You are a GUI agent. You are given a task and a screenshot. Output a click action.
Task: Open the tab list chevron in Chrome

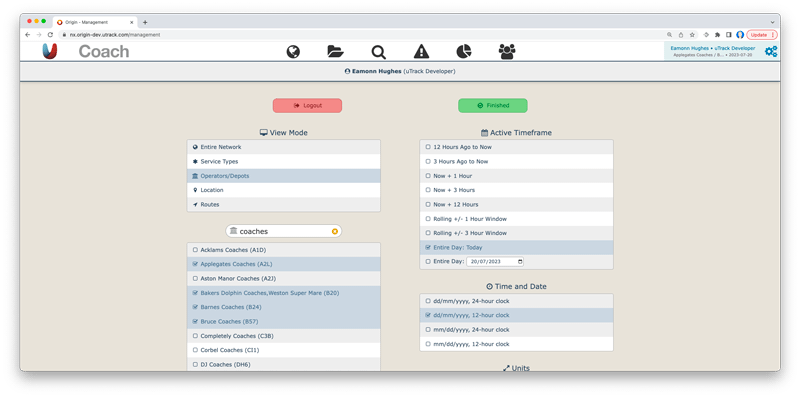(772, 22)
